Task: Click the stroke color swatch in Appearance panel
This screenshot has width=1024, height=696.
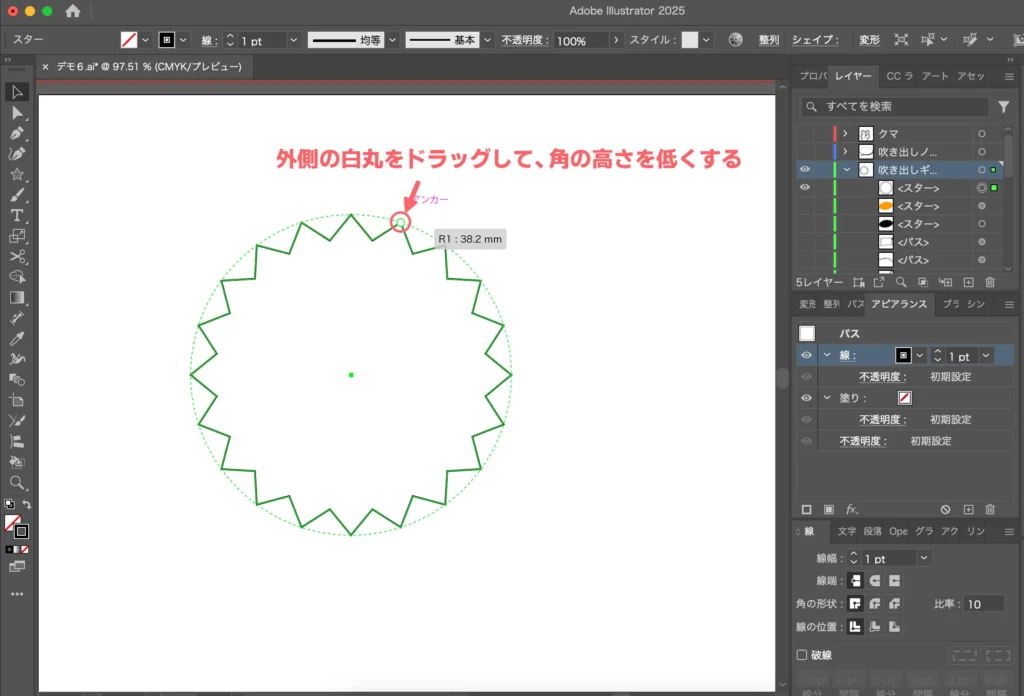Action: [905, 355]
